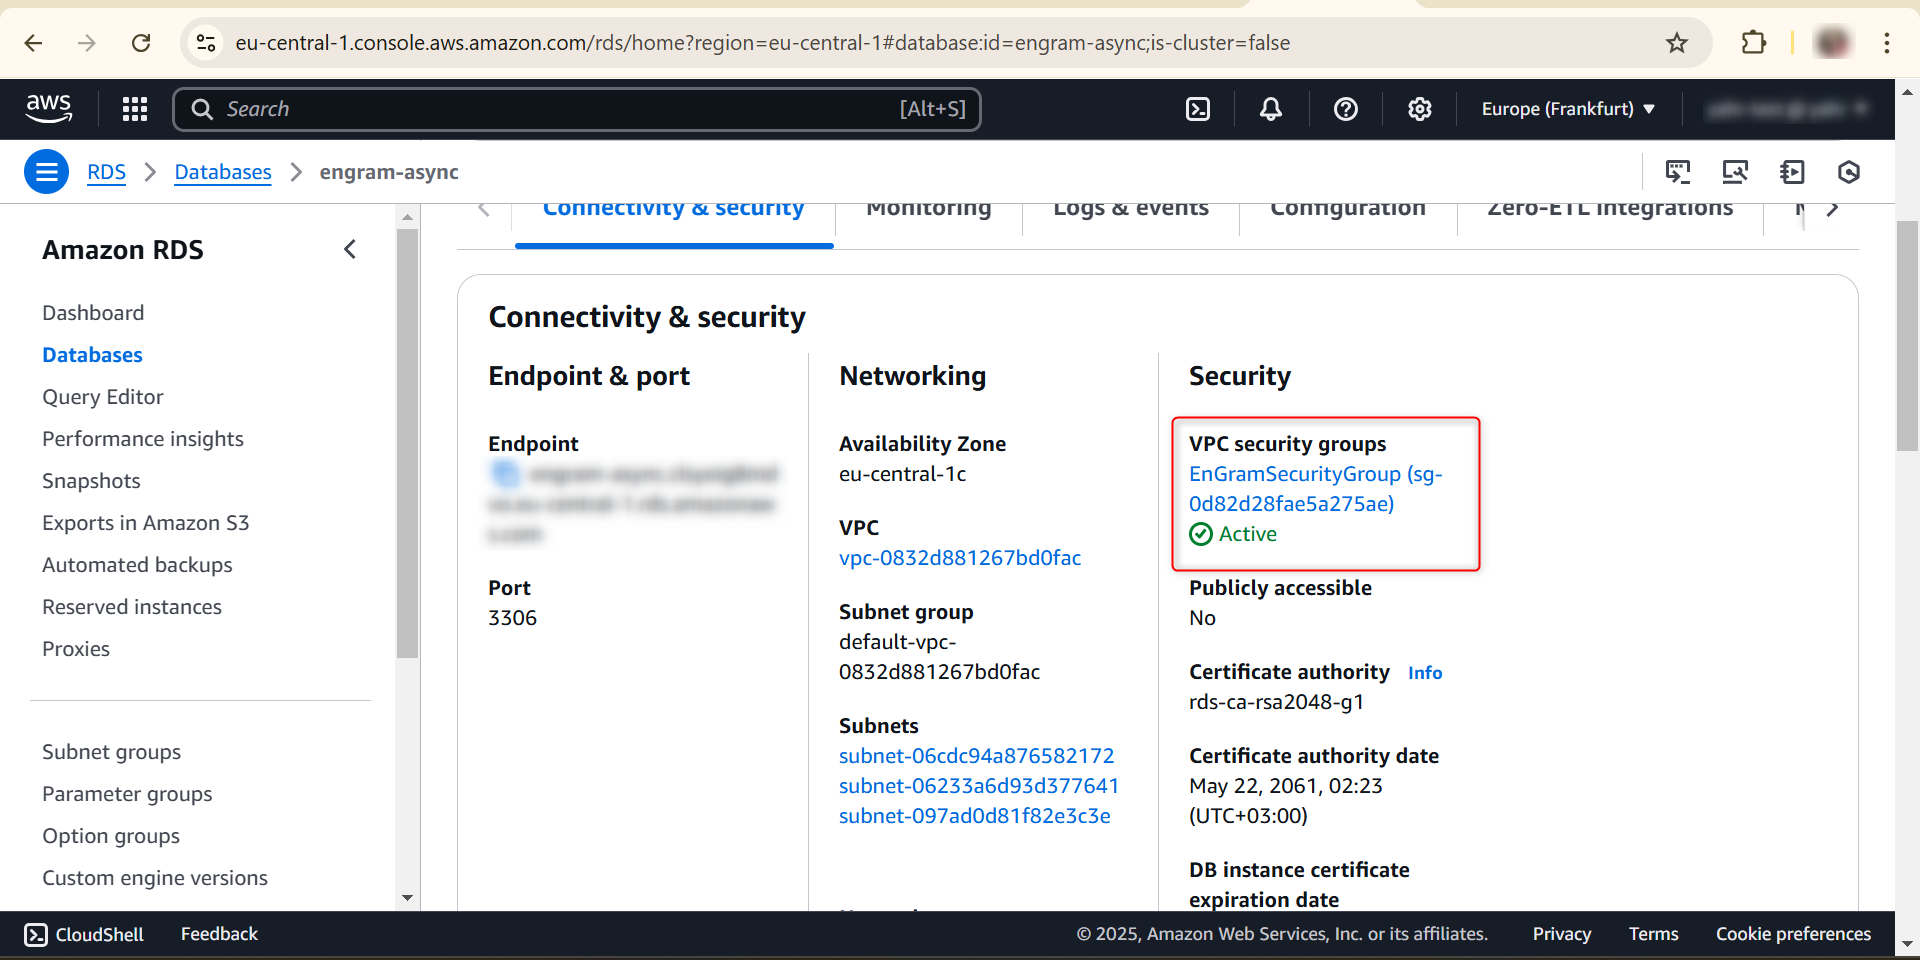
Task: Launch CloudShell from the top navigation bar
Action: tap(1198, 109)
